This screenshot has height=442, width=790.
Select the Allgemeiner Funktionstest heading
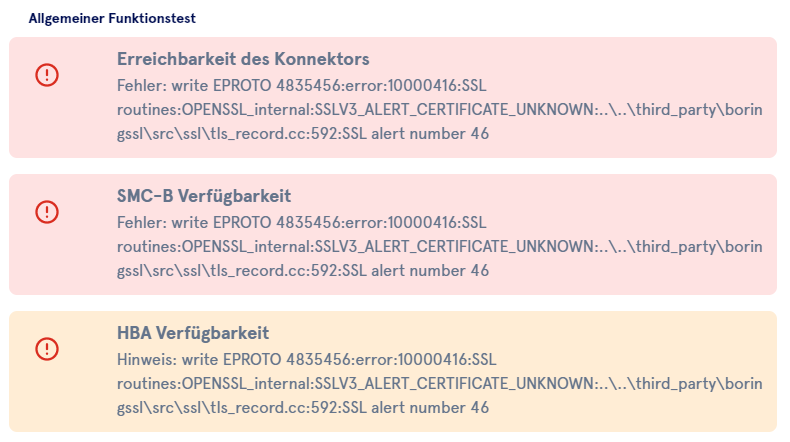coord(112,18)
